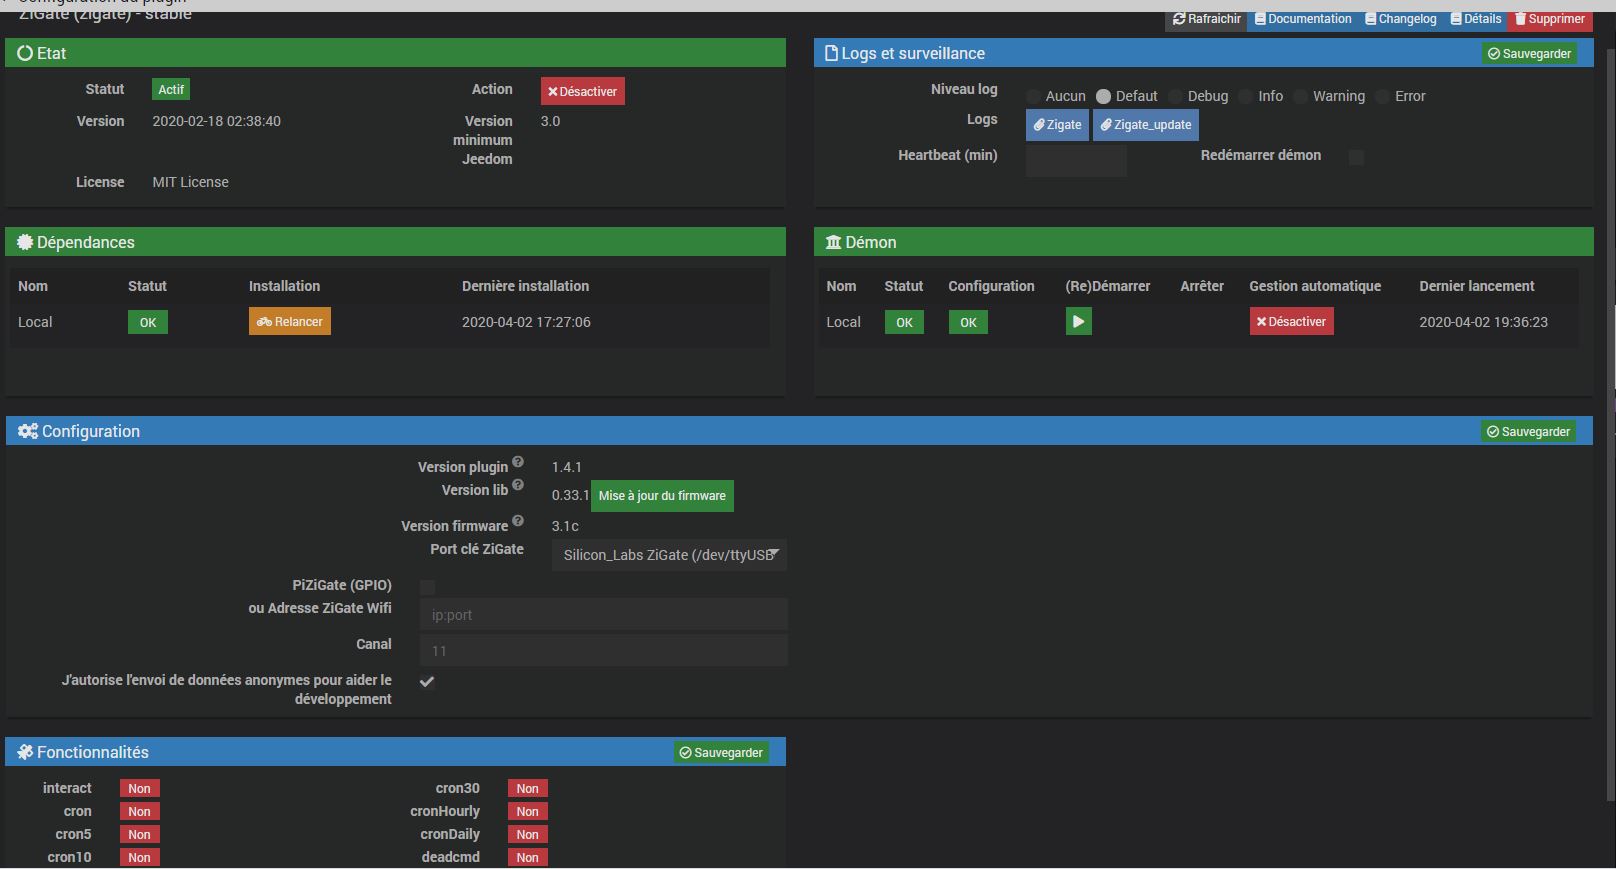Click help icon next to Version lib
The image size is (1616, 869).
[x=518, y=485]
